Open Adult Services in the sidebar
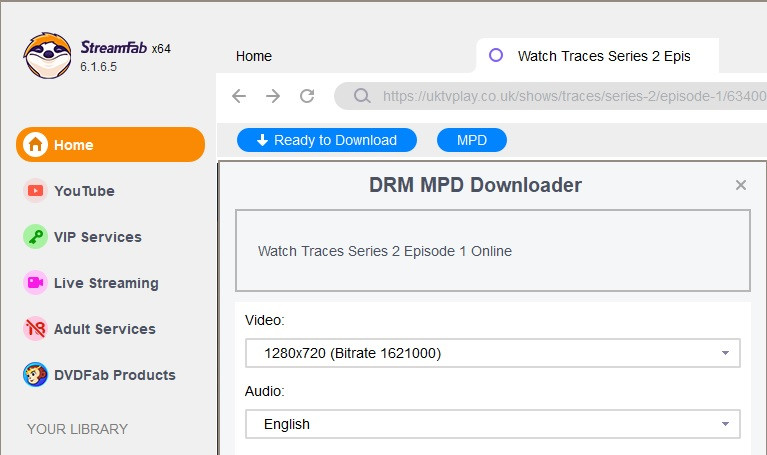This screenshot has width=767, height=455. tap(105, 329)
